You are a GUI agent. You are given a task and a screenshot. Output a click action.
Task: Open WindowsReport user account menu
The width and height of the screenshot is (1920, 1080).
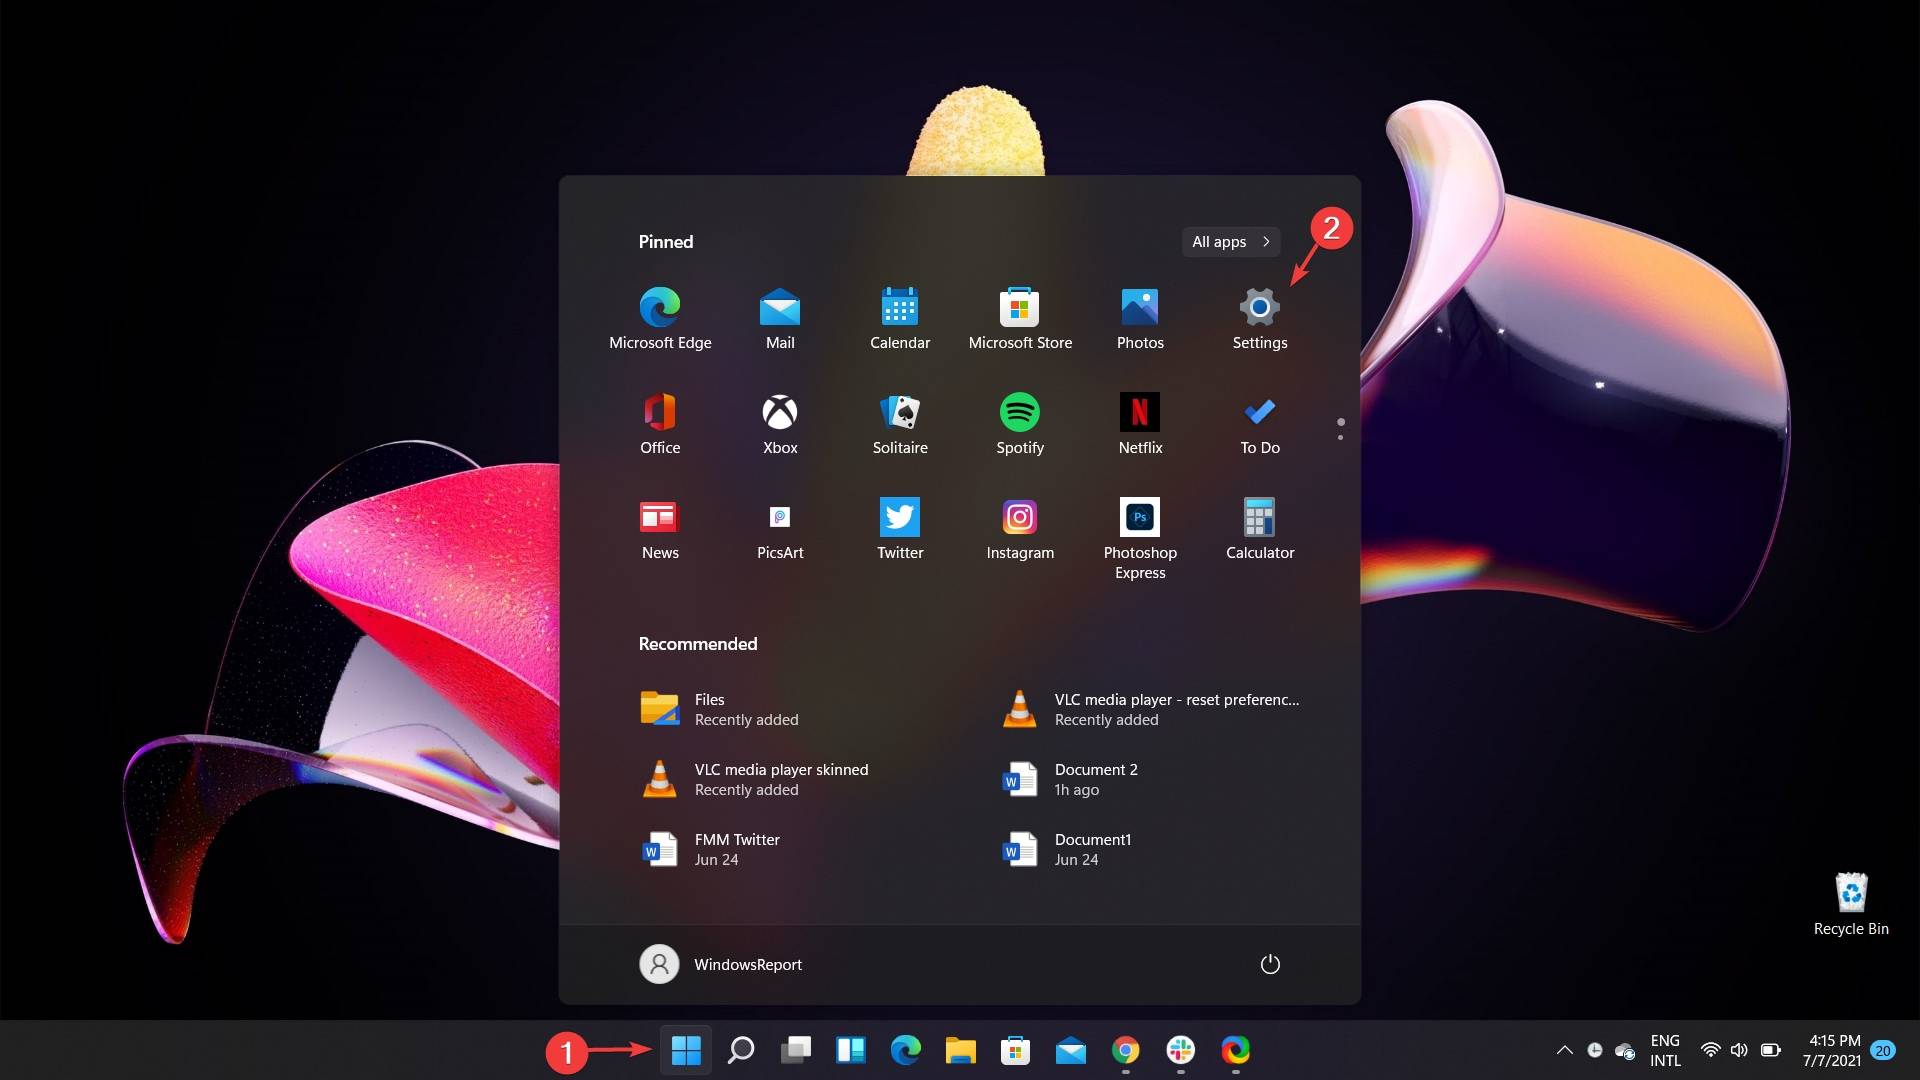(721, 964)
